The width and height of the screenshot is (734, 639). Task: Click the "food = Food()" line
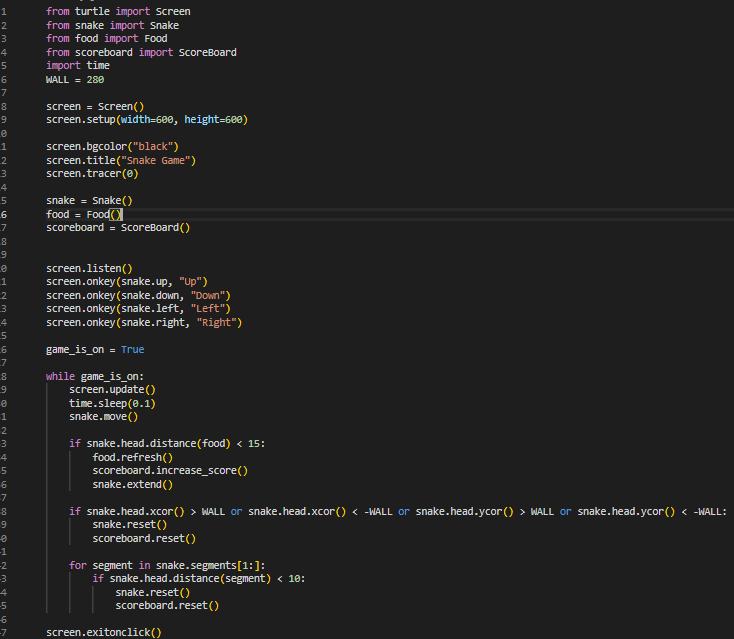pyautogui.click(x=84, y=214)
